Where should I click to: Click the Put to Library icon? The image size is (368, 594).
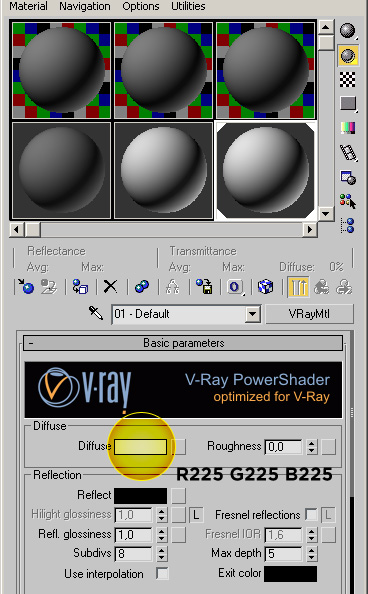pos(204,287)
